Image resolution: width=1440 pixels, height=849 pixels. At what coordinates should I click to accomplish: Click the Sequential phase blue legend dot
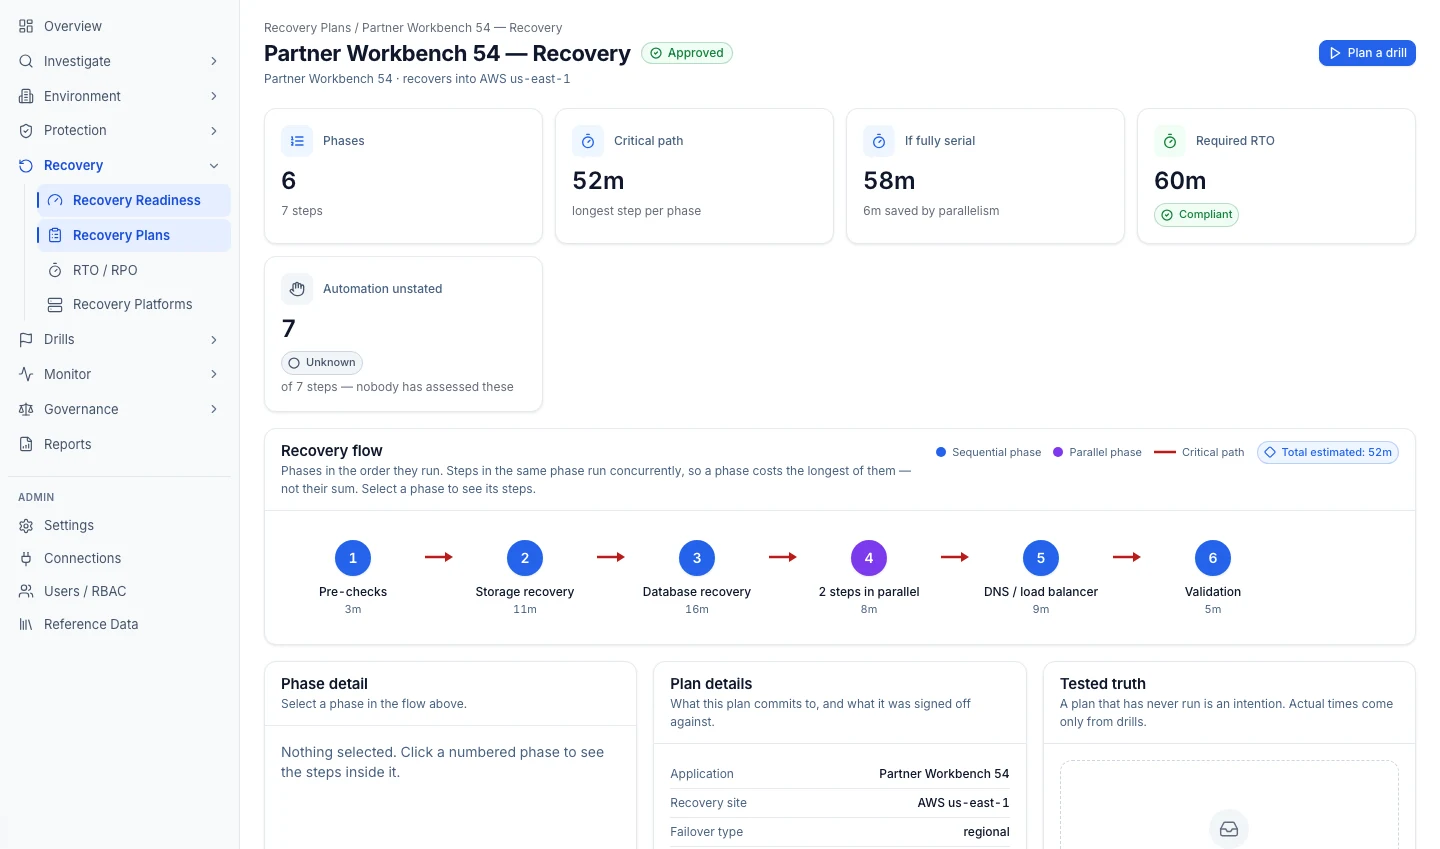coord(941,452)
